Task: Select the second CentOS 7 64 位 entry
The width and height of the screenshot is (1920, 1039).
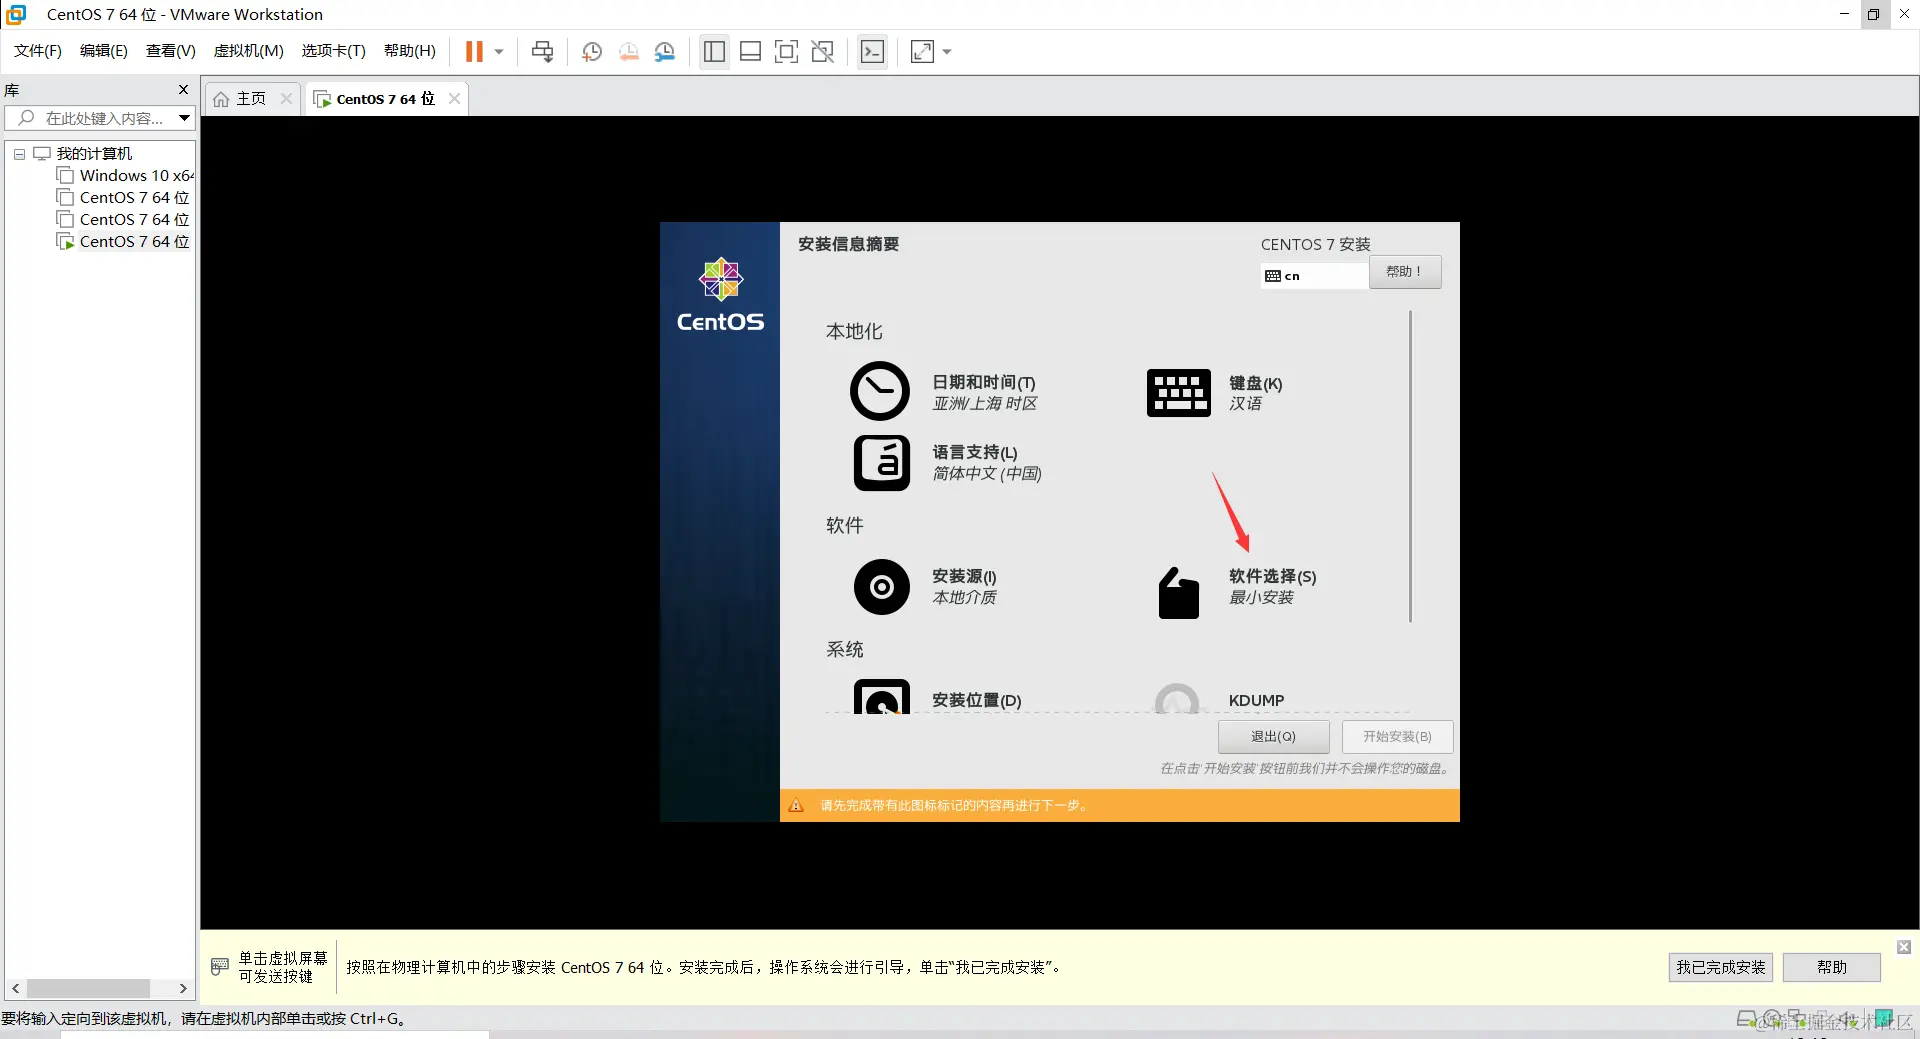Action: pyautogui.click(x=134, y=220)
